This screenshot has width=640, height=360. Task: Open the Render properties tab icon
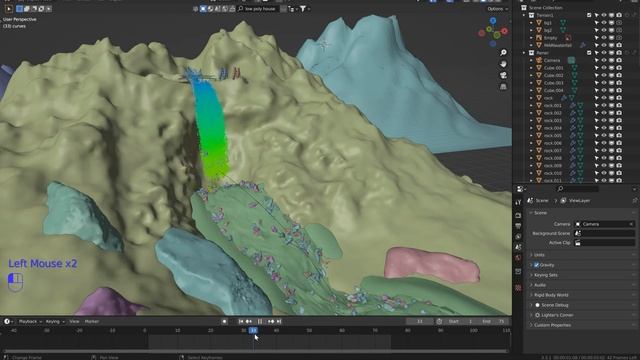pos(518,216)
